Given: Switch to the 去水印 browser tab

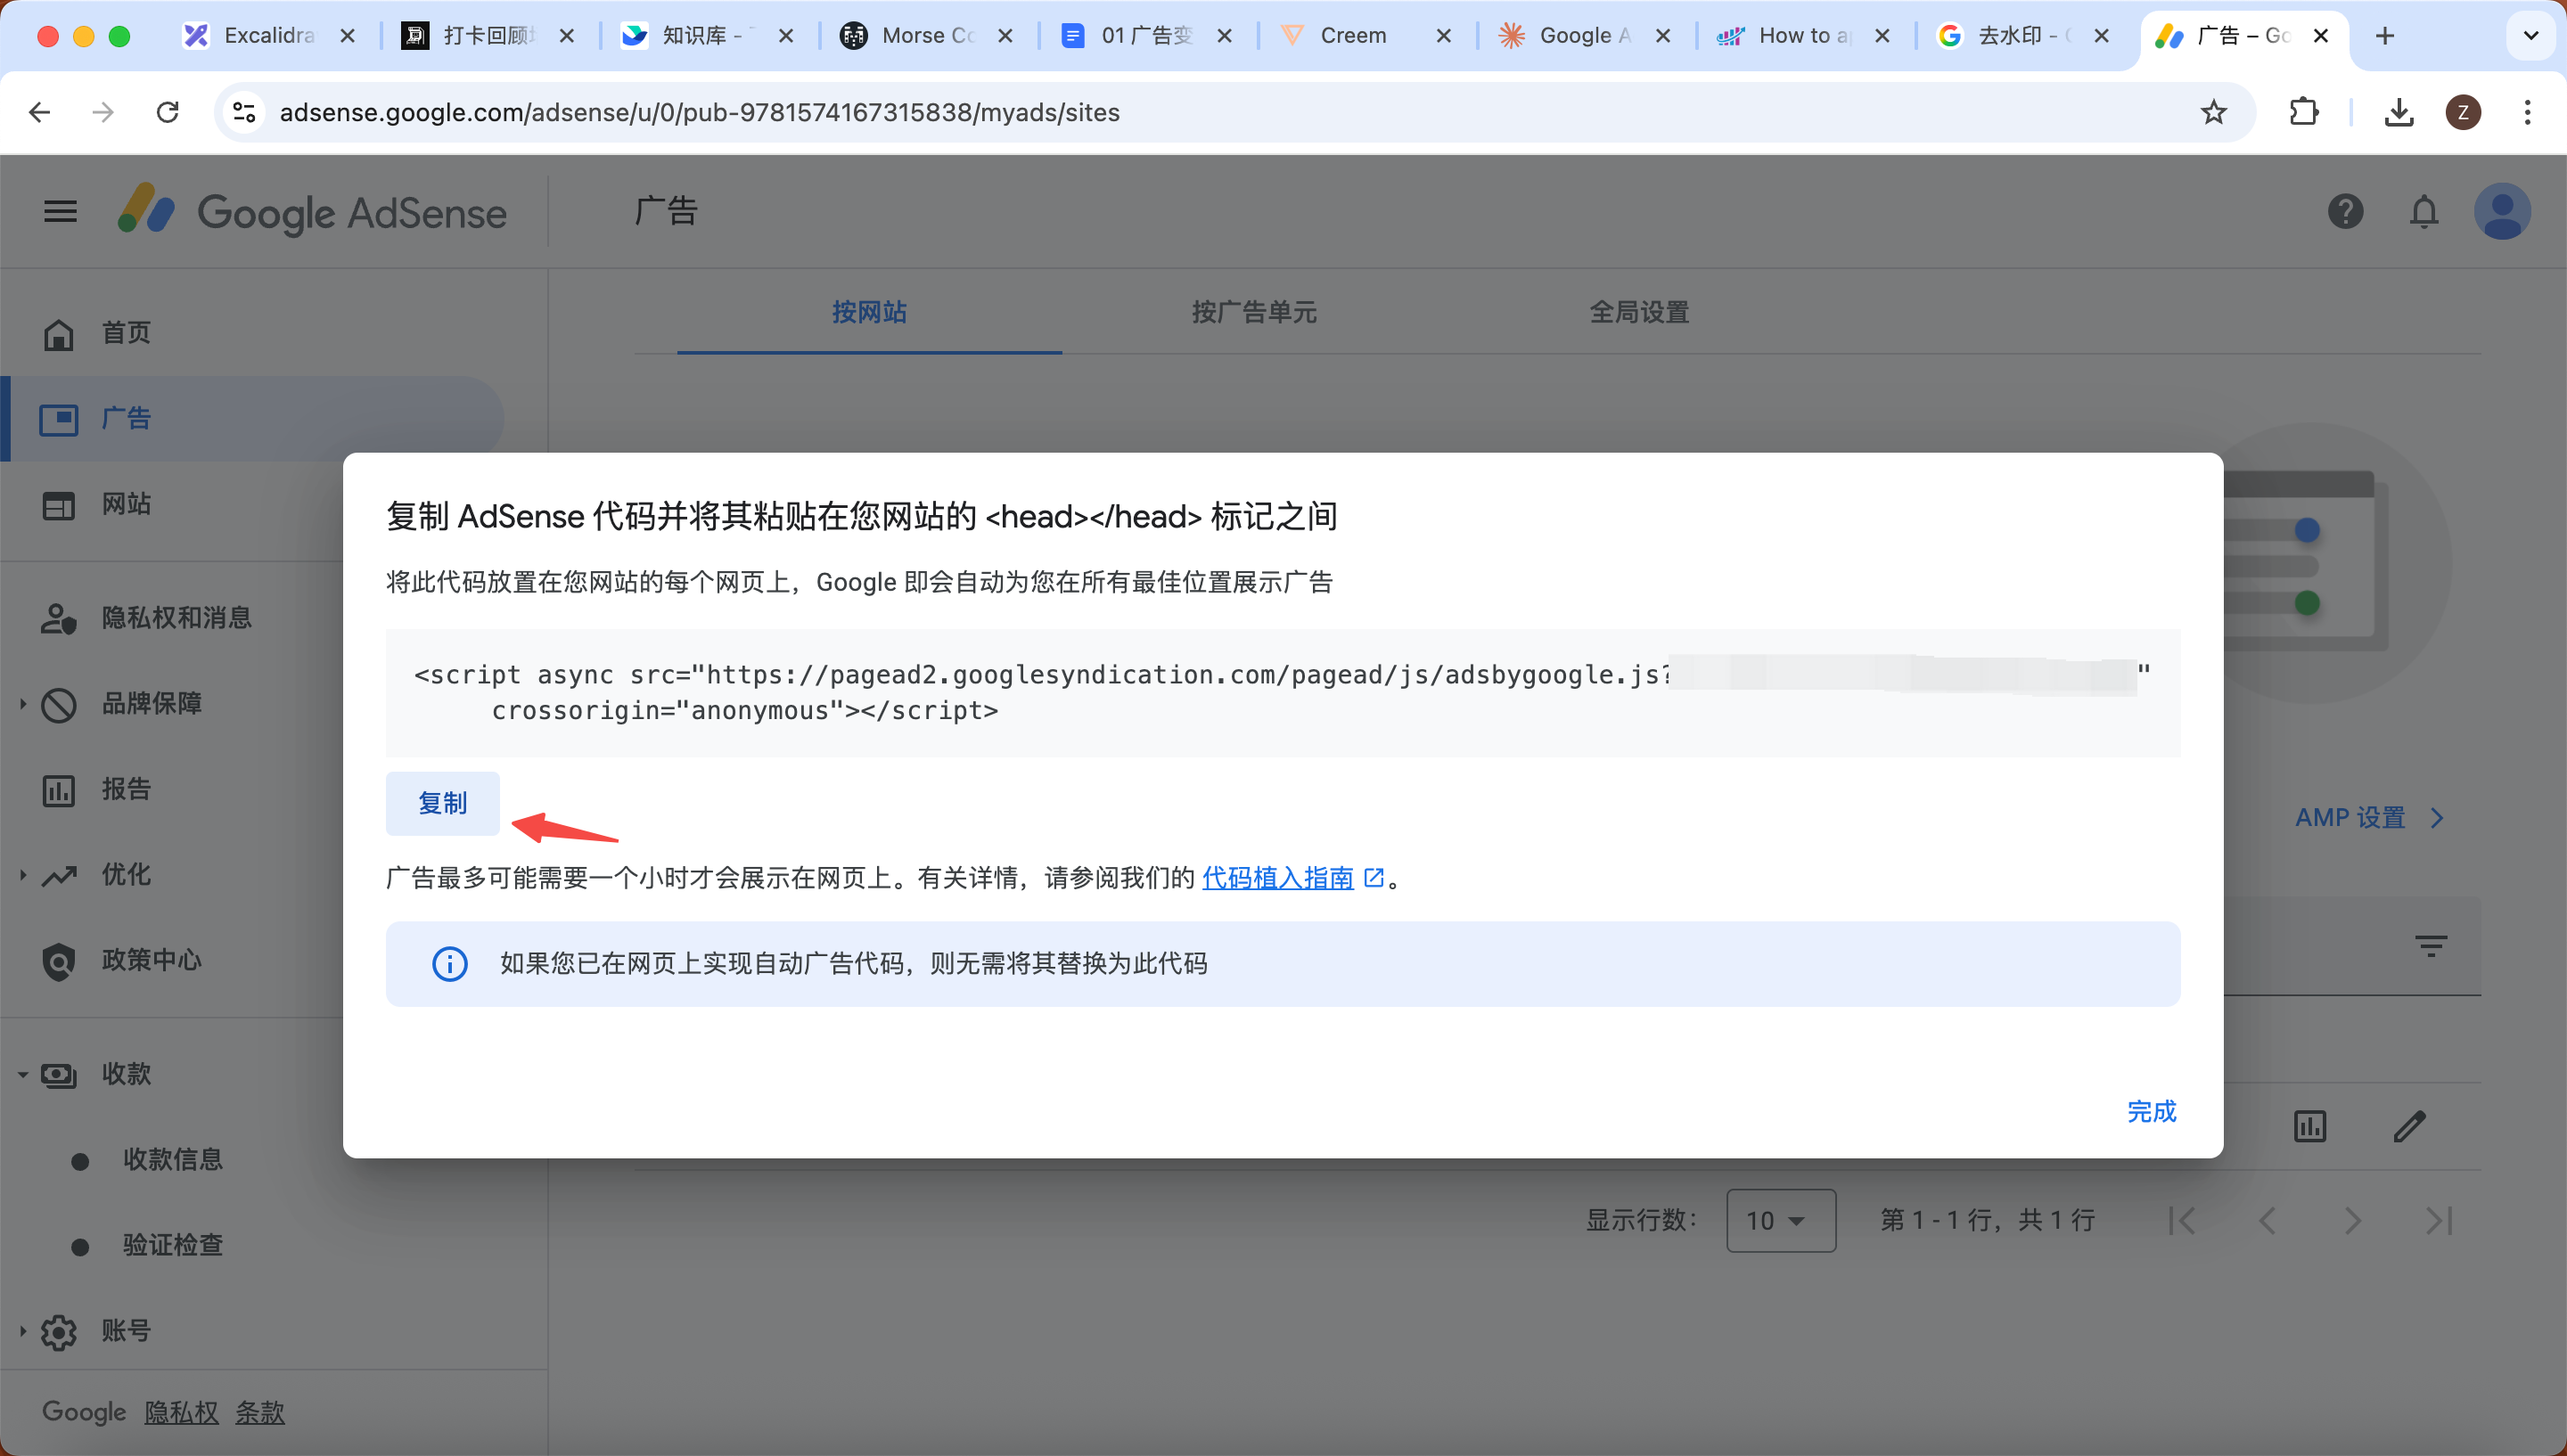Looking at the screenshot, I should 2024,36.
